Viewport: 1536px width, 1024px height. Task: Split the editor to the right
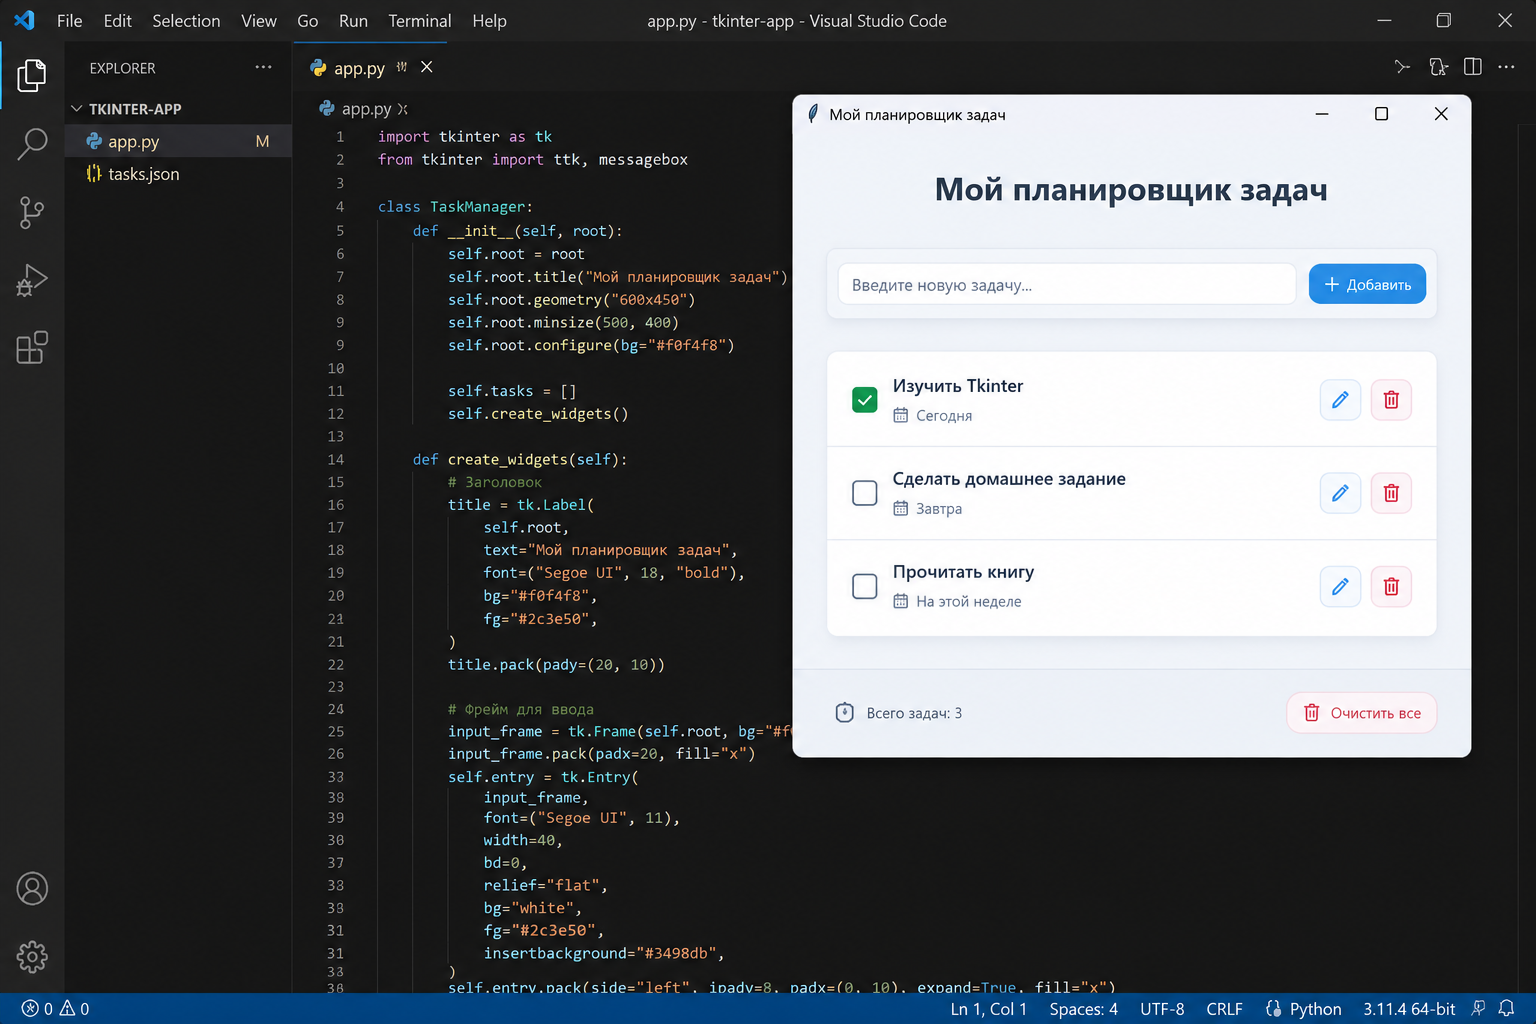coord(1472,67)
